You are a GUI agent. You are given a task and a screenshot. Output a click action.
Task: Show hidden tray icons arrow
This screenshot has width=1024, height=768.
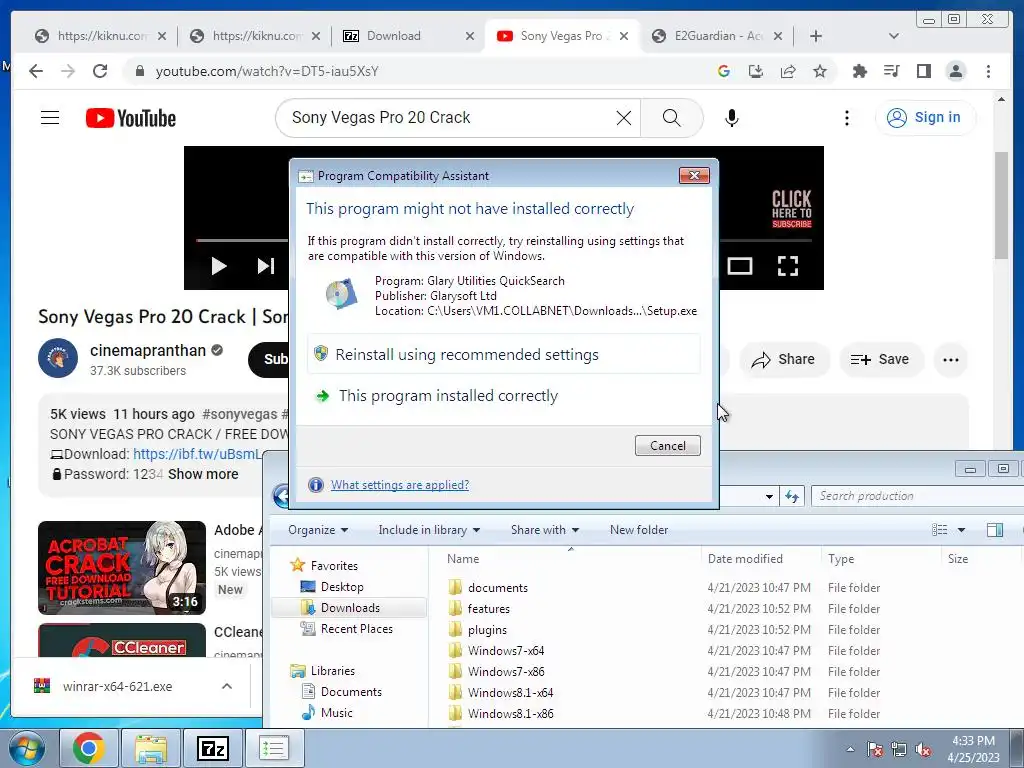[x=850, y=750]
